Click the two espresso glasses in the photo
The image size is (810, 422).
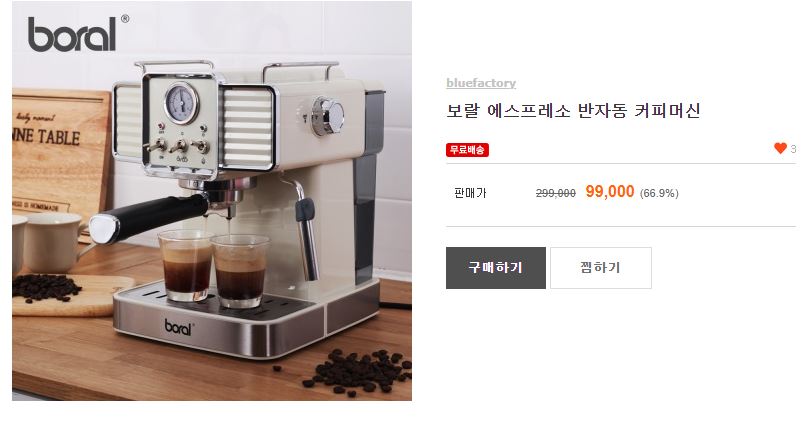(x=213, y=266)
